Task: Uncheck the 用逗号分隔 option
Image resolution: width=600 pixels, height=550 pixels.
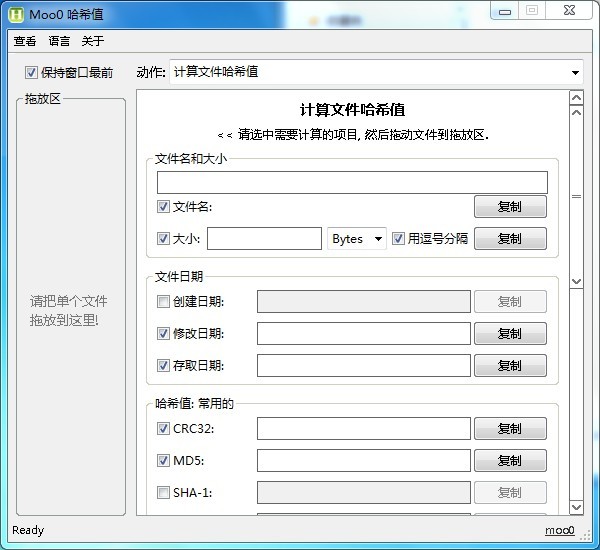Action: click(x=398, y=239)
